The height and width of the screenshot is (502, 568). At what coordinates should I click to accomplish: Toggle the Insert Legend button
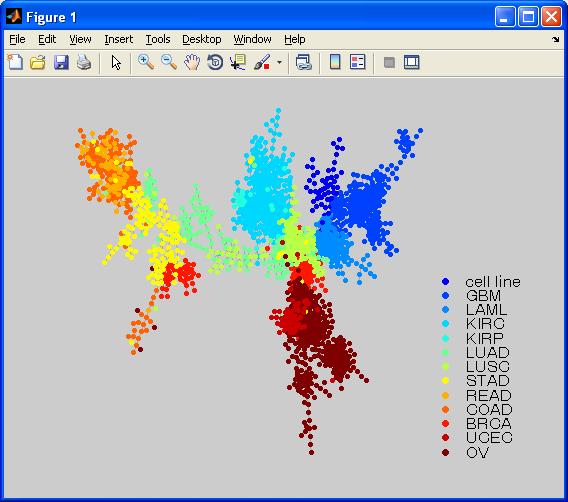point(358,62)
